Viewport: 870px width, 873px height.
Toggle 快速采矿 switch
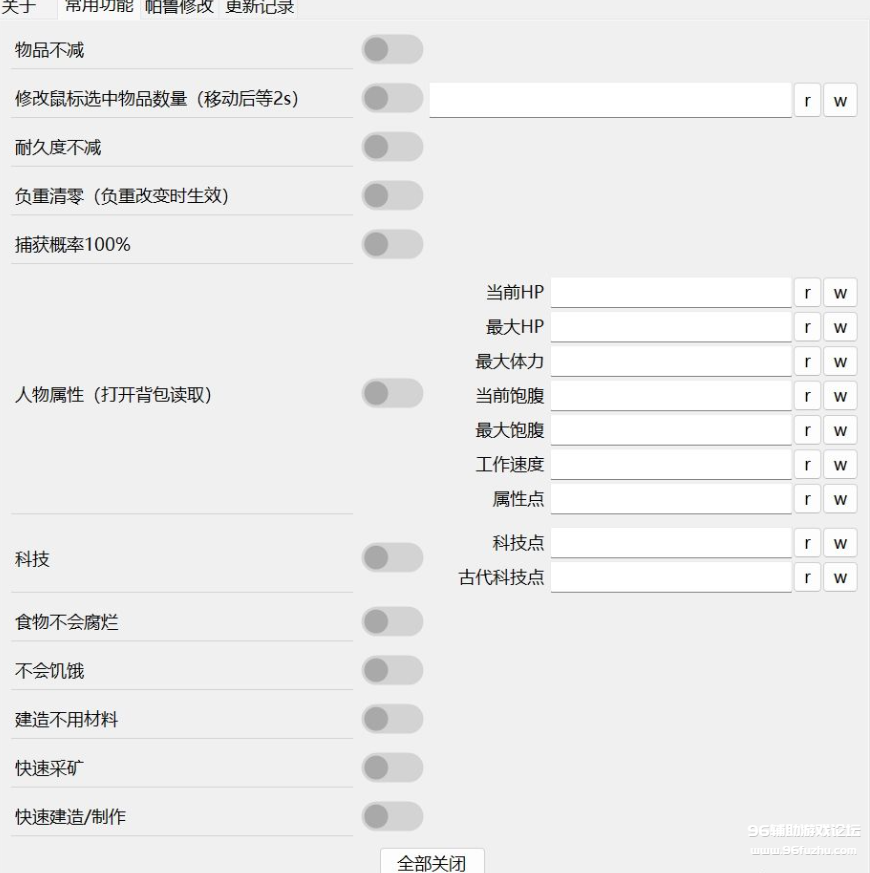coord(392,768)
